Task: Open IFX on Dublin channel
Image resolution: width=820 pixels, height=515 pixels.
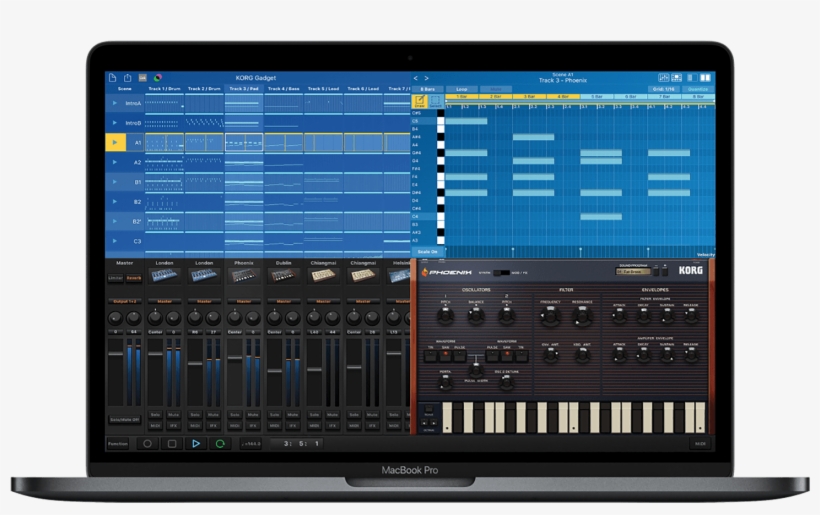Action: tap(293, 426)
